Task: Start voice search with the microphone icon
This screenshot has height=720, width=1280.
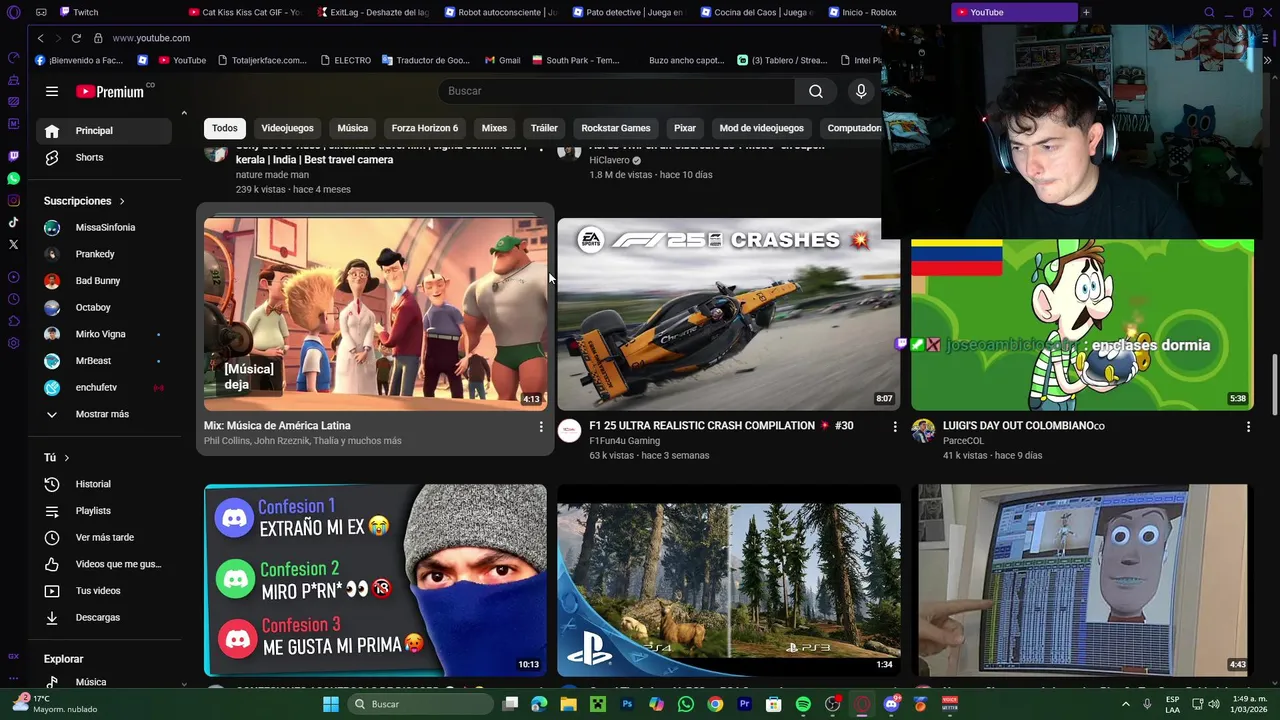Action: [861, 91]
